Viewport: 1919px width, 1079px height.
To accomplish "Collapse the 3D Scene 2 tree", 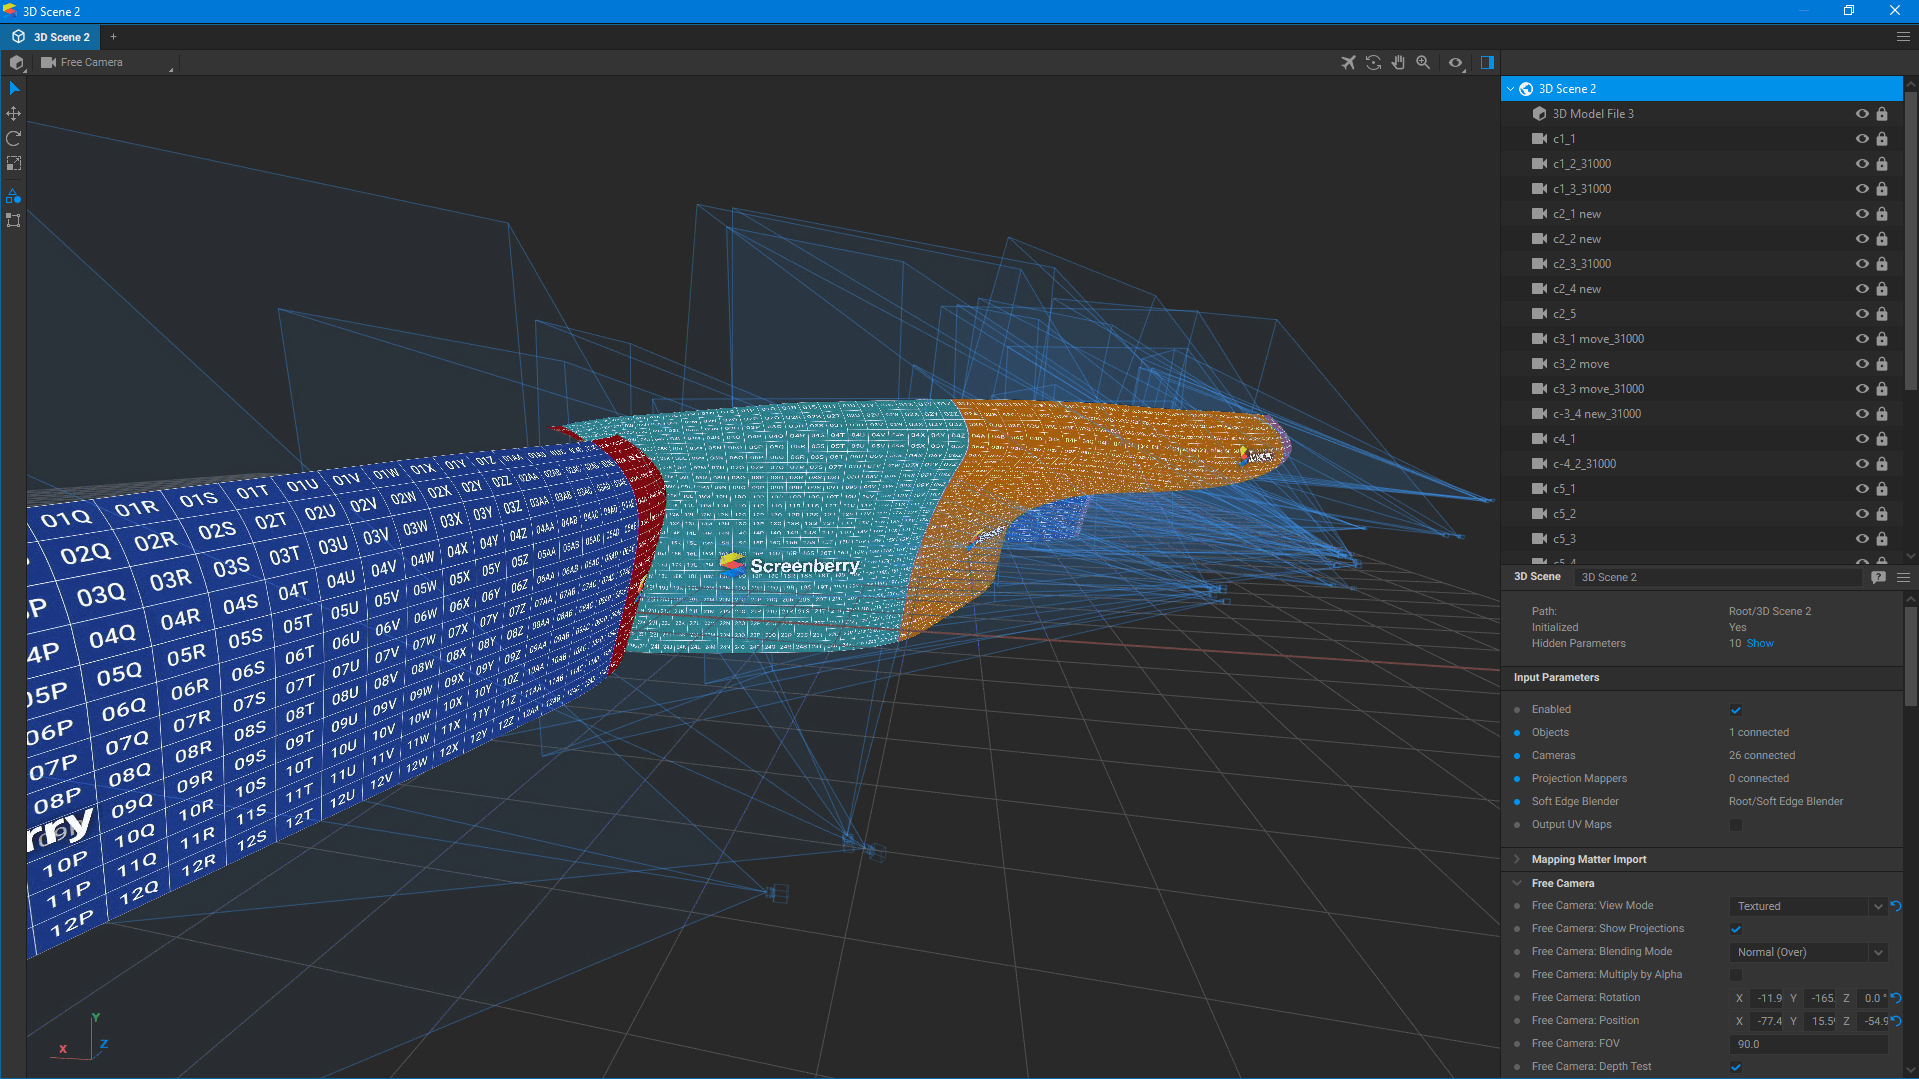I will tap(1510, 88).
